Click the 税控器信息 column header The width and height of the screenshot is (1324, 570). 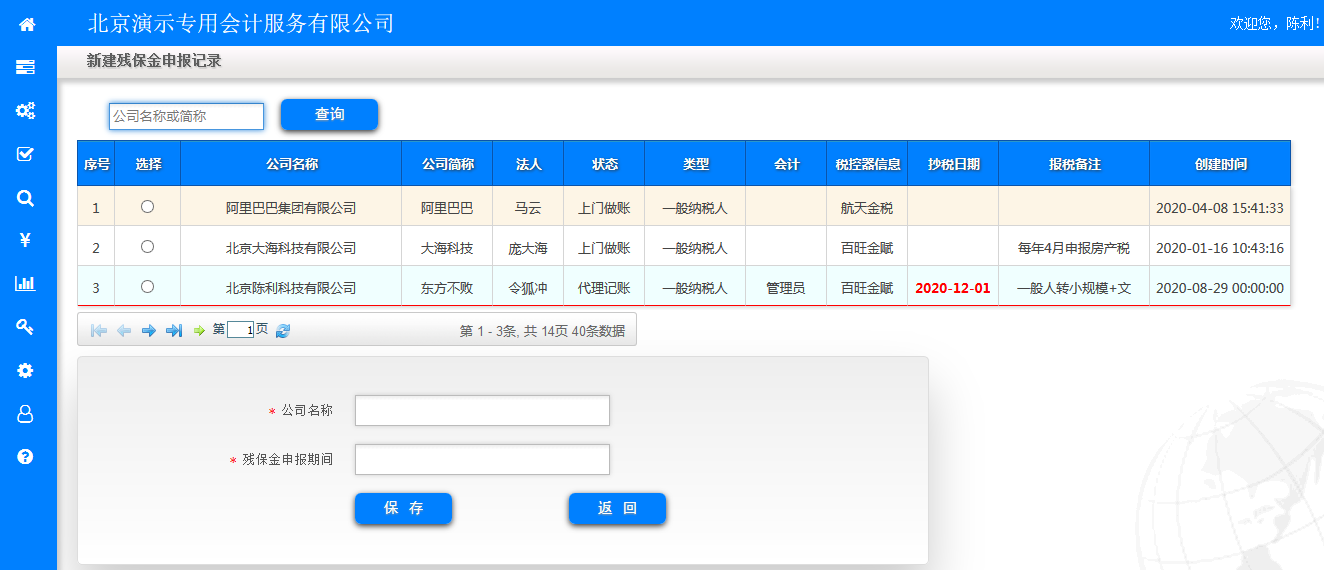click(867, 164)
